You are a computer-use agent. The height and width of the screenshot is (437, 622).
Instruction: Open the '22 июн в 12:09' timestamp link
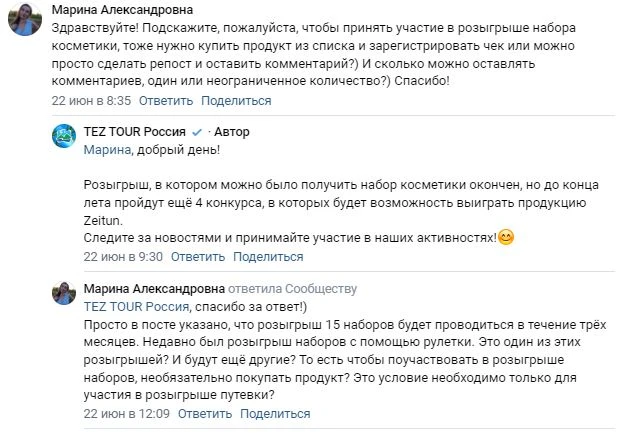(127, 413)
